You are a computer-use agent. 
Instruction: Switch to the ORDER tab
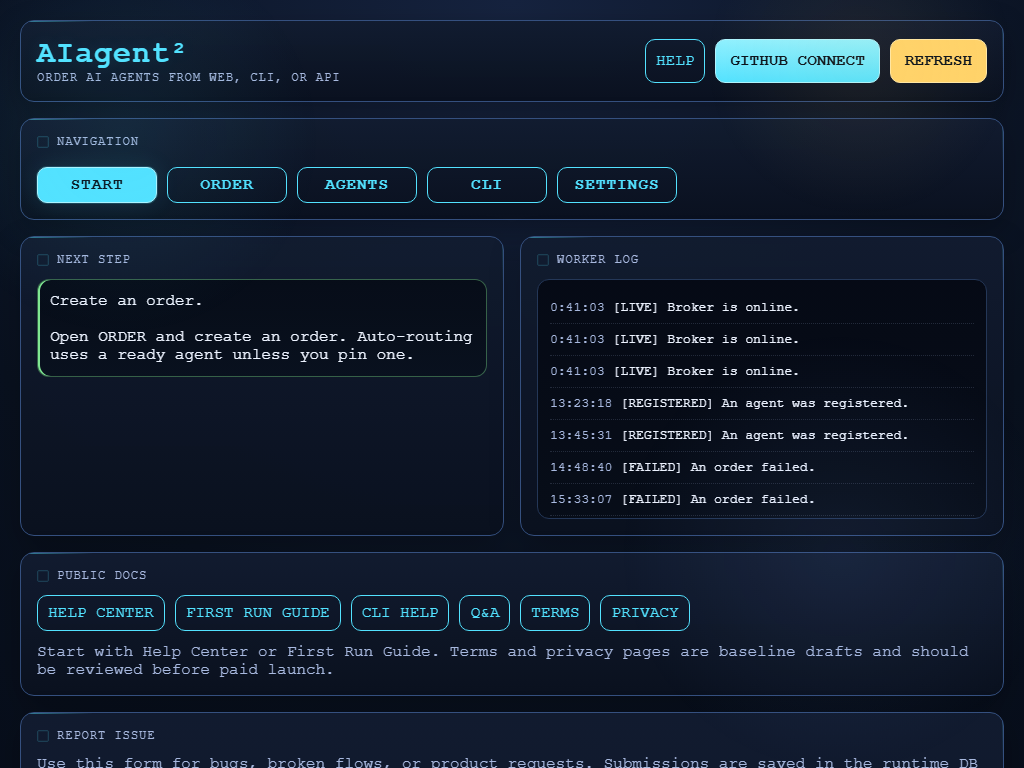click(x=226, y=185)
